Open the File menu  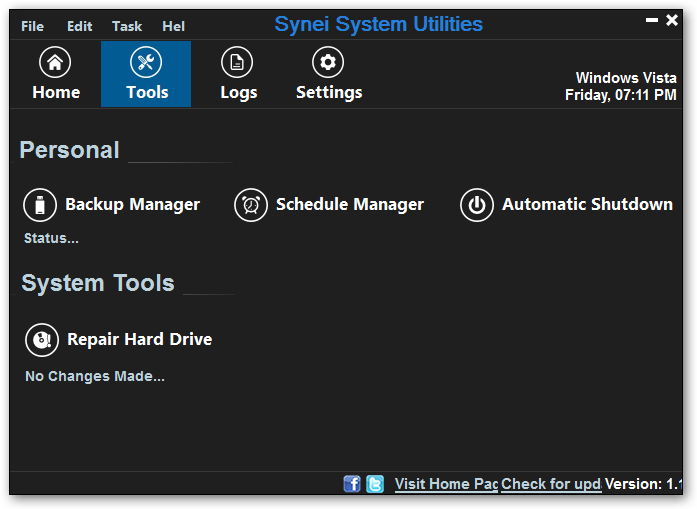tap(32, 27)
